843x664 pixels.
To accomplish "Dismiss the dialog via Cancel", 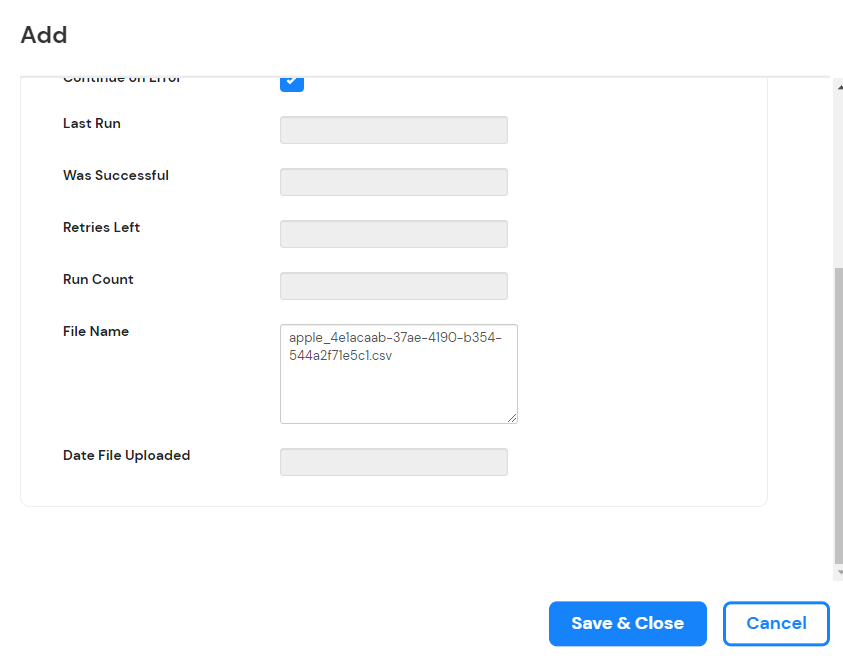I will point(776,623).
